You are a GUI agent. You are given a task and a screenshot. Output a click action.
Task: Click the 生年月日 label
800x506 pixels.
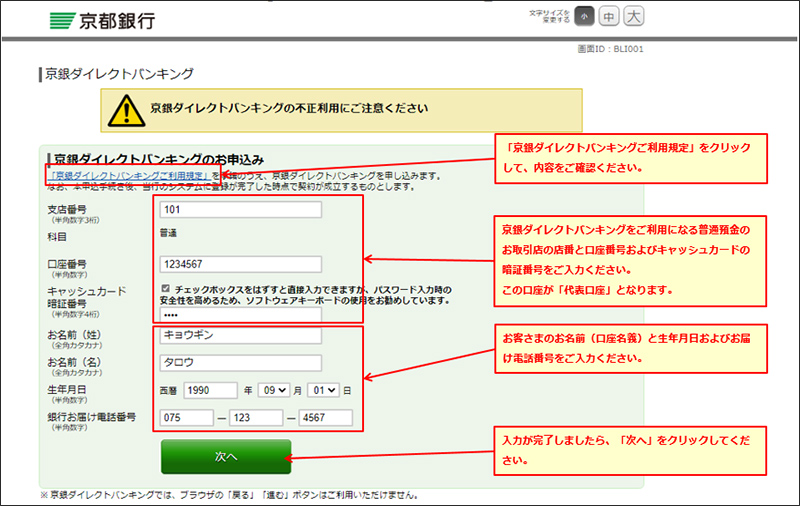click(x=67, y=390)
